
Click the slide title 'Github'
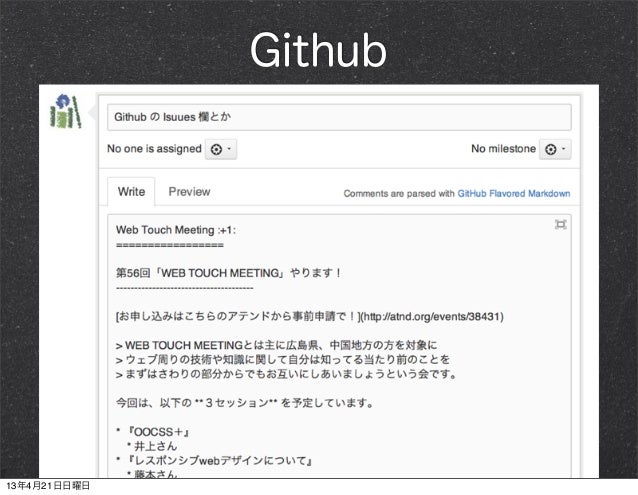pos(318,50)
